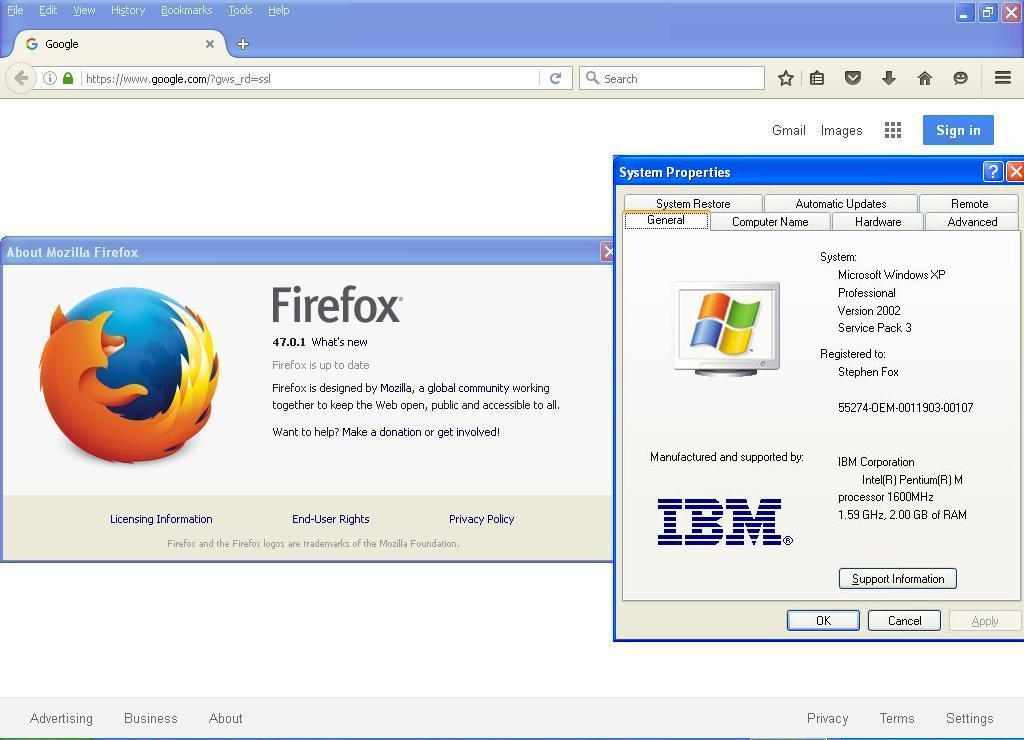The width and height of the screenshot is (1024, 740).
Task: Open site information icon in address bar
Action: [x=50, y=78]
